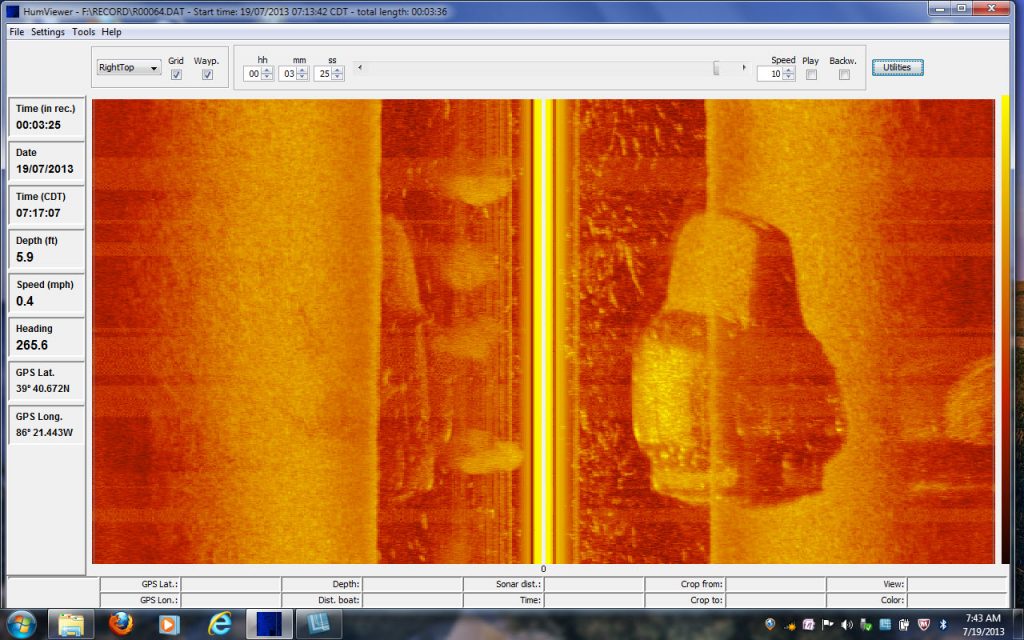Click the HumViewer taskbar icon
The height and width of the screenshot is (640, 1024).
pyautogui.click(x=269, y=624)
